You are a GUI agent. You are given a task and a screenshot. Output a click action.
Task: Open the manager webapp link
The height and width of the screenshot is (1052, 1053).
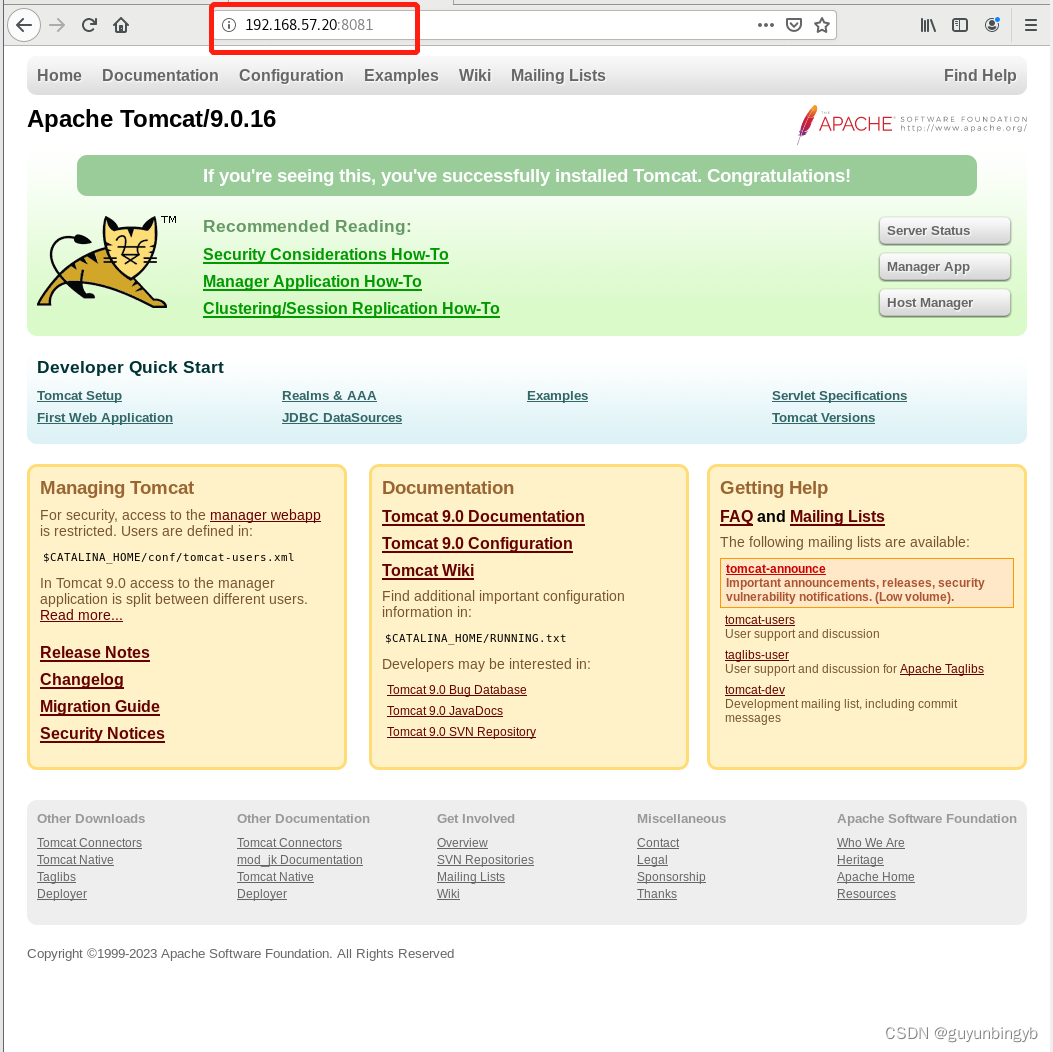pos(265,515)
